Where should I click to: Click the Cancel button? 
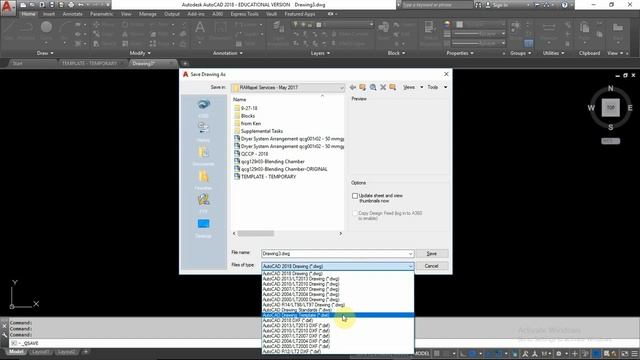[x=431, y=266]
